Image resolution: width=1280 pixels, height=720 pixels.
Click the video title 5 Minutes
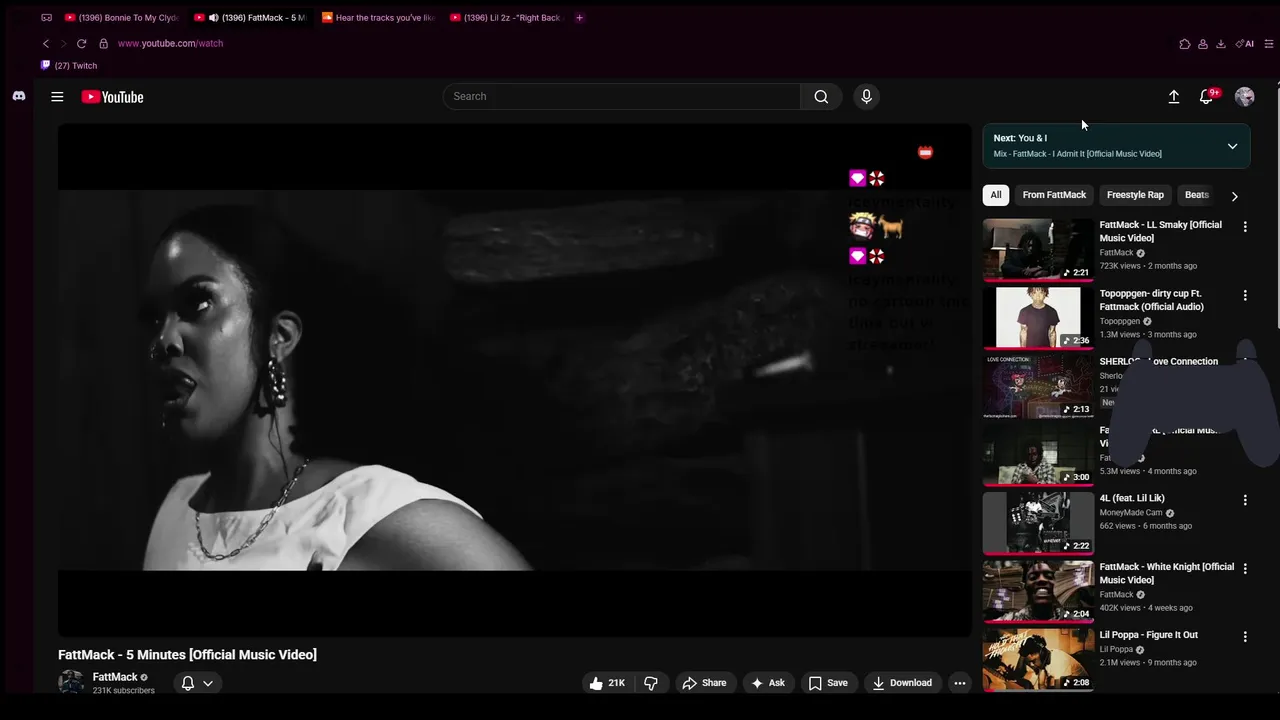(187, 655)
